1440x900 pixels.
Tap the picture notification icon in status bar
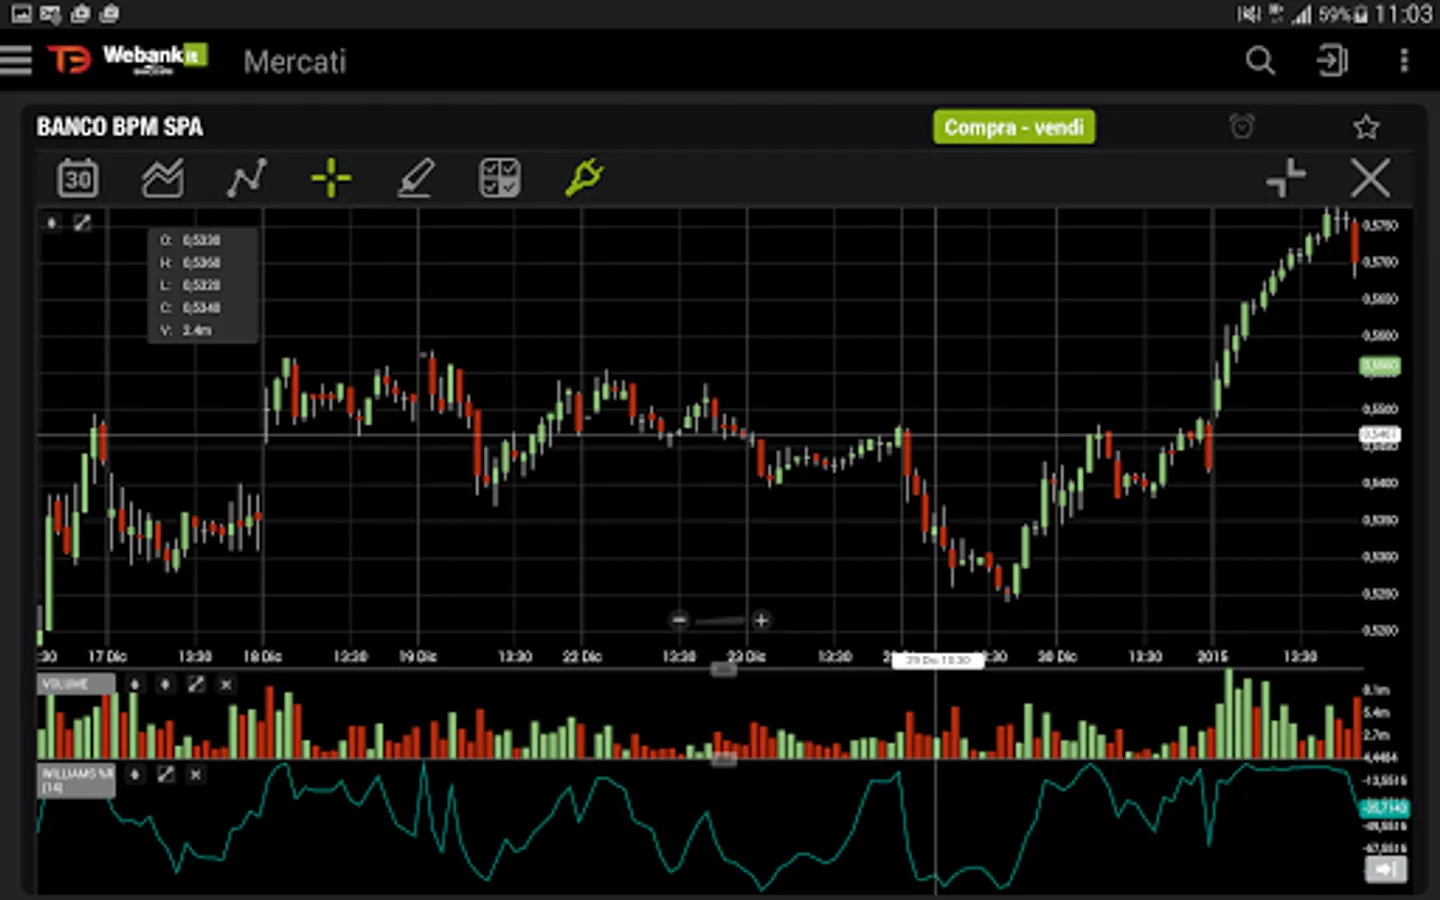tap(21, 14)
